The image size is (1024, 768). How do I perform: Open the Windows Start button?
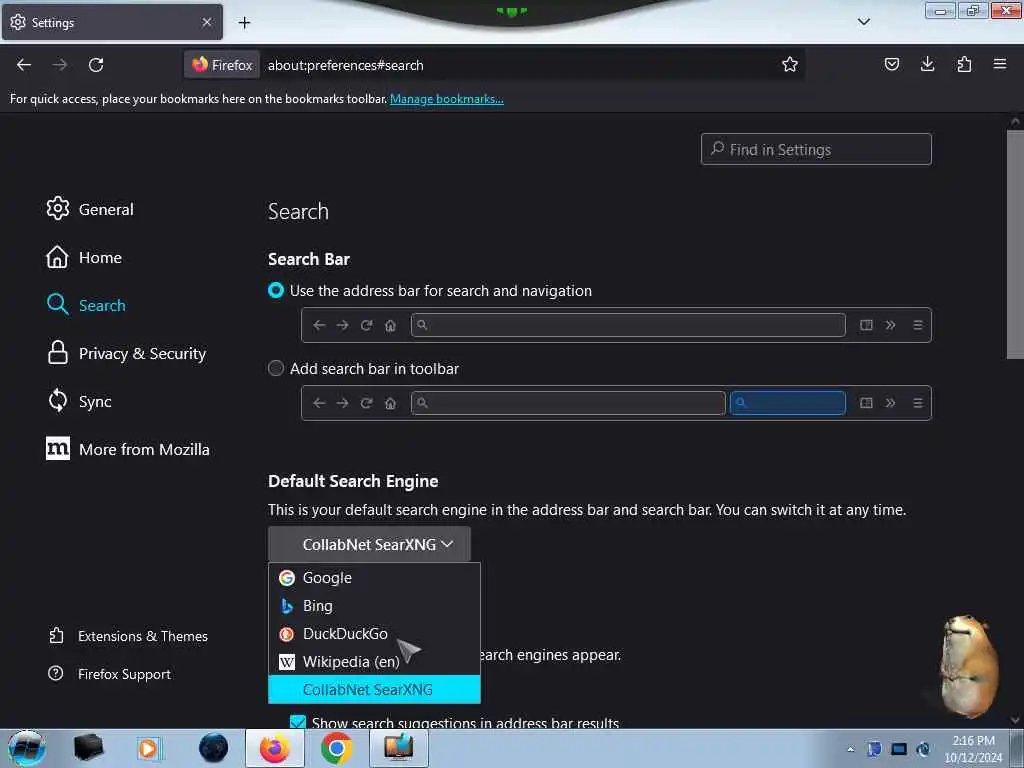(x=26, y=748)
